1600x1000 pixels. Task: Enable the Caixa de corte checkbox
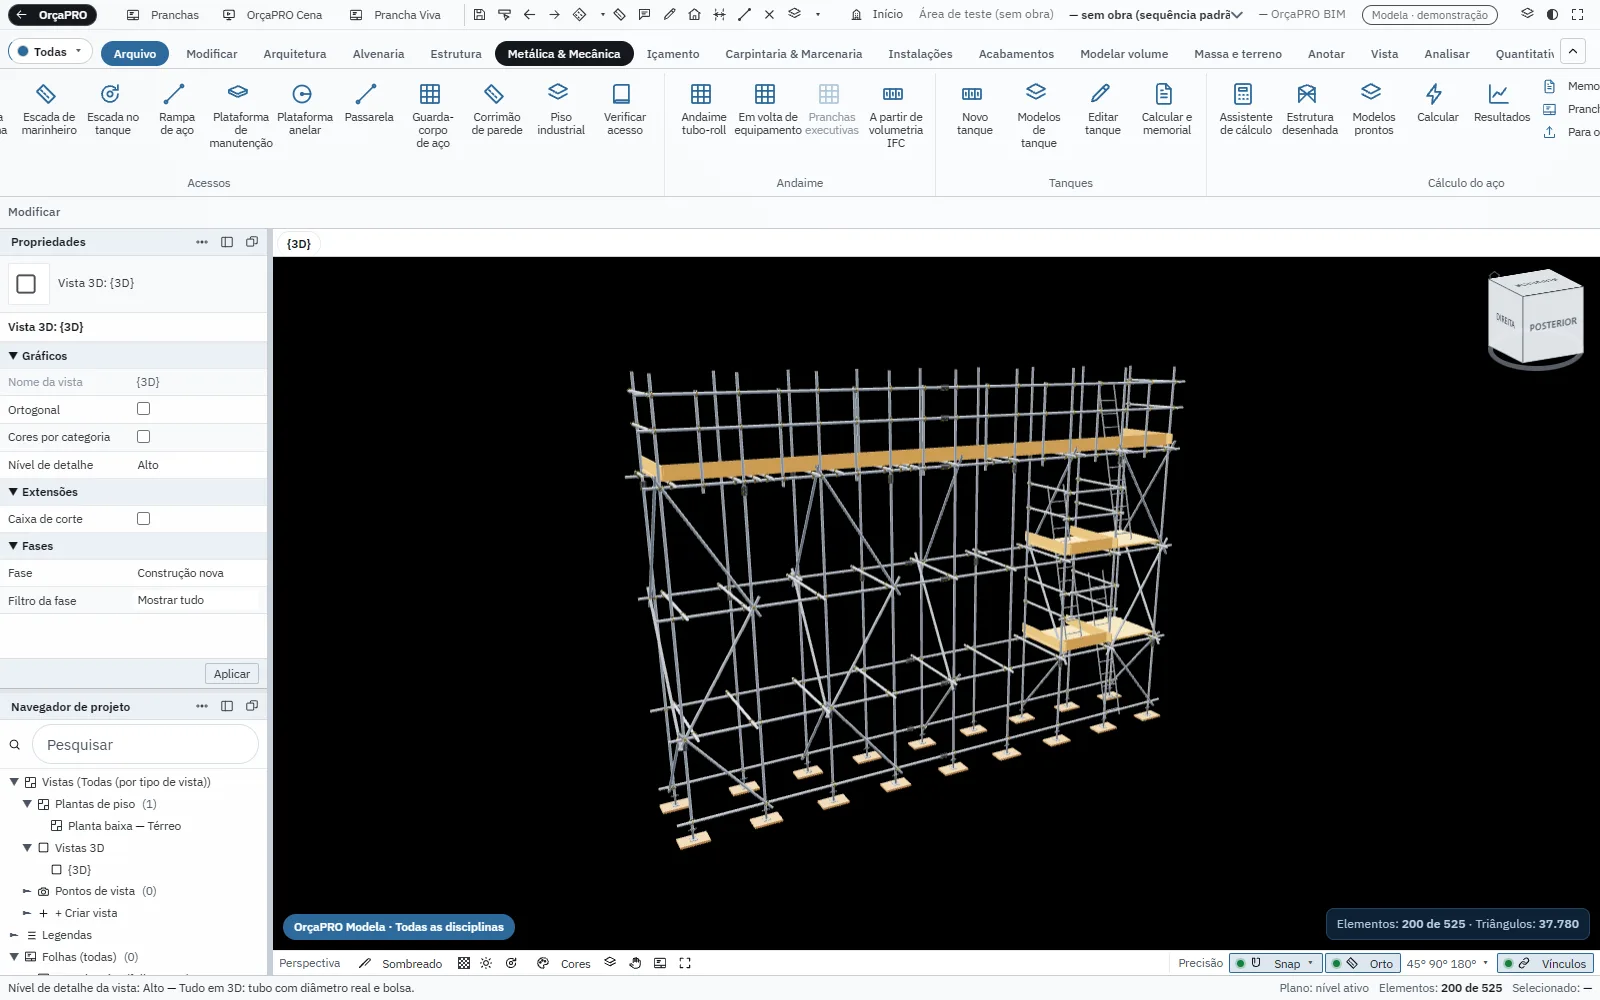point(143,519)
